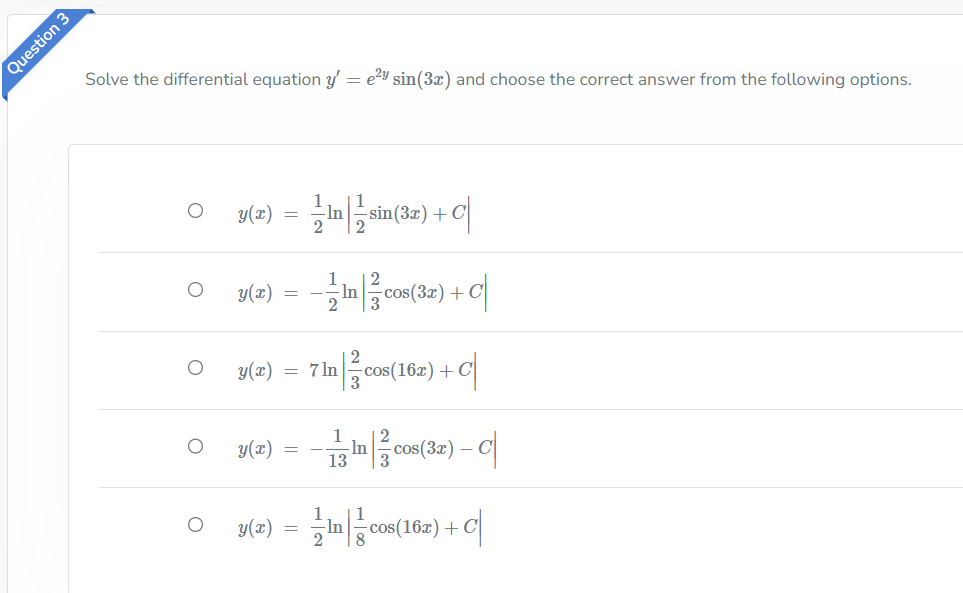The height and width of the screenshot is (593, 963).
Task: Choose the last answer with cos(16x)
Action: (196, 524)
